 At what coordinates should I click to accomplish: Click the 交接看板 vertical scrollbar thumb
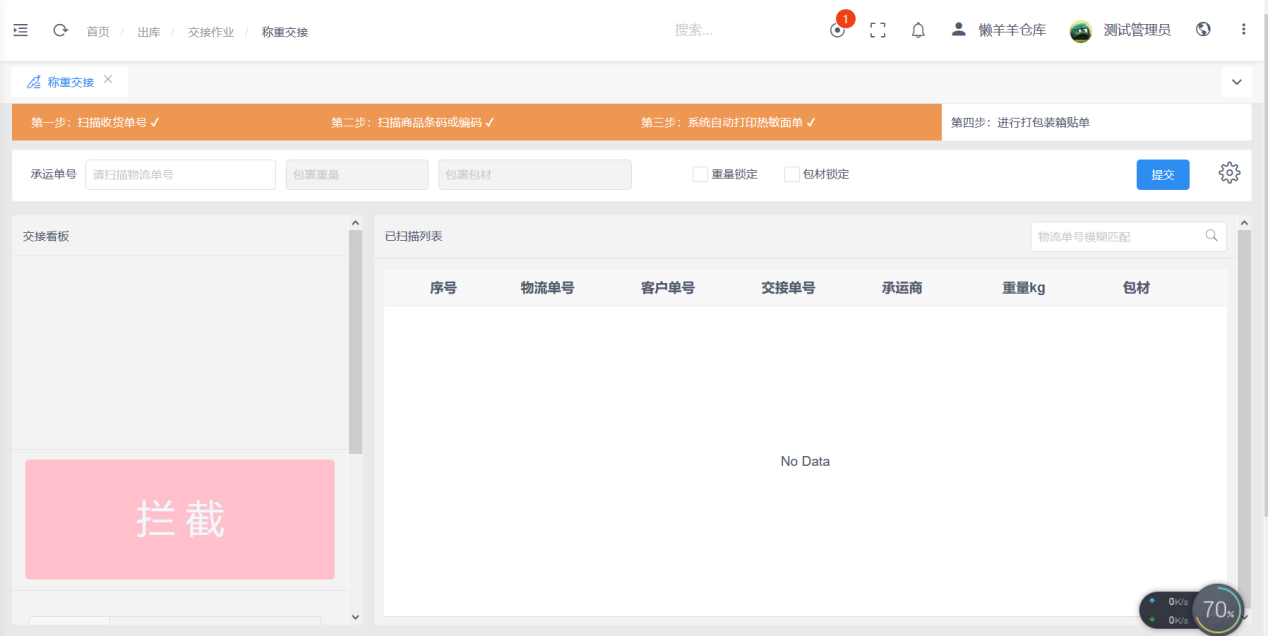355,342
